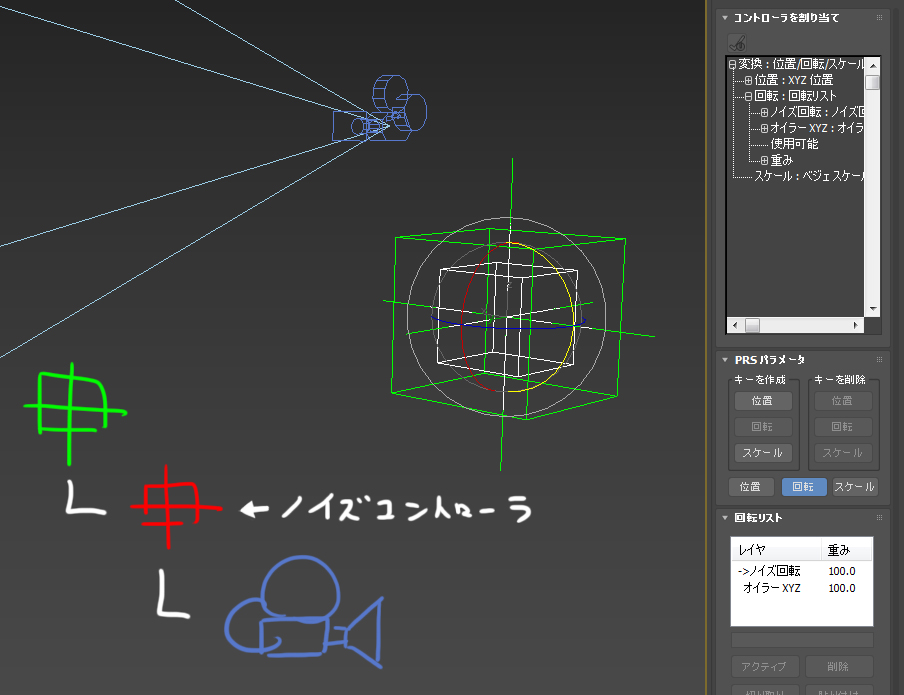Click the empty field below layer list

pos(801,640)
